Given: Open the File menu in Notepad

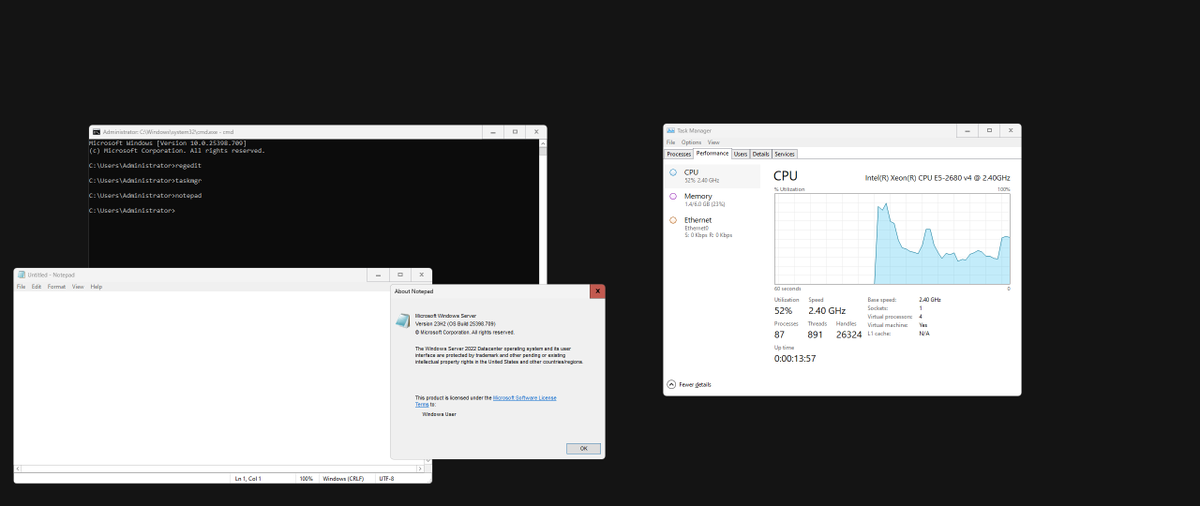Looking at the screenshot, I should pyautogui.click(x=21, y=287).
